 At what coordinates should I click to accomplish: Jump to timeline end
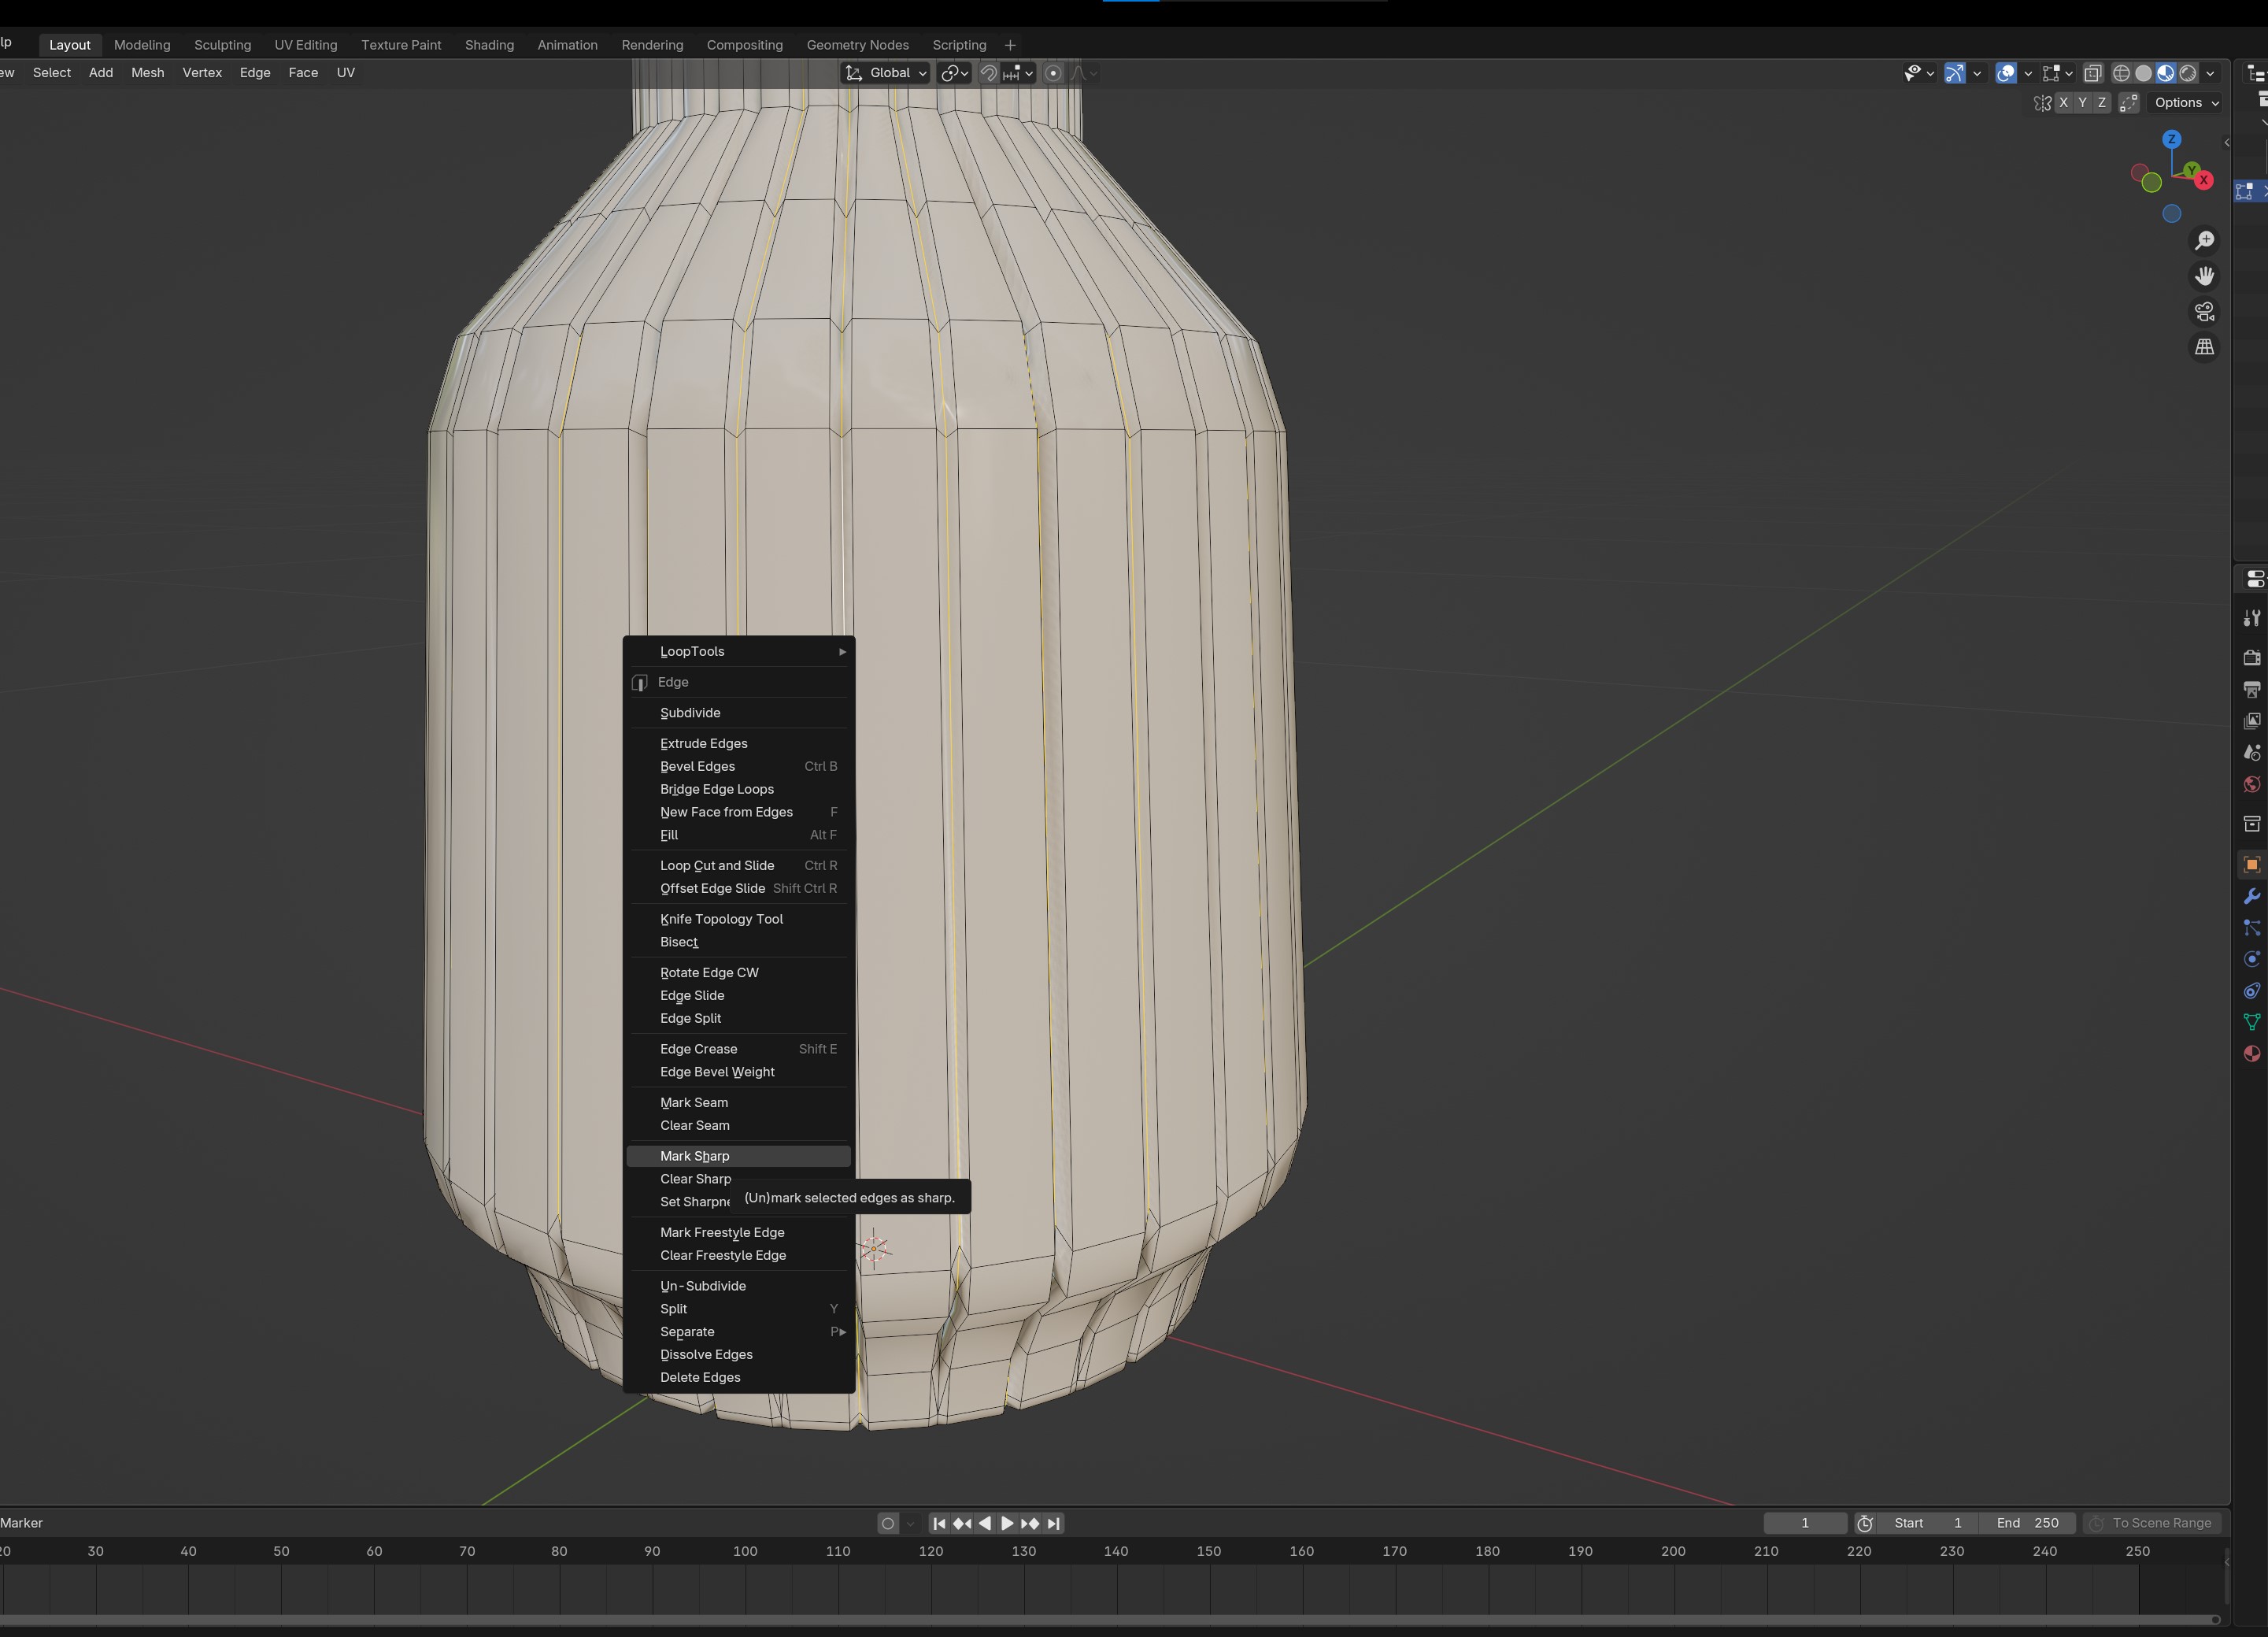tap(1053, 1523)
